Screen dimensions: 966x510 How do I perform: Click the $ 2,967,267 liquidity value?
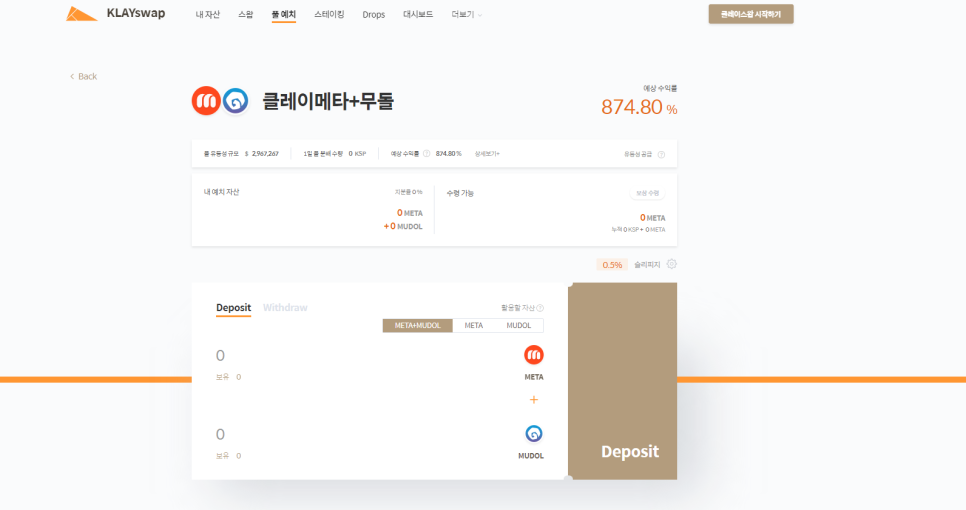point(262,153)
